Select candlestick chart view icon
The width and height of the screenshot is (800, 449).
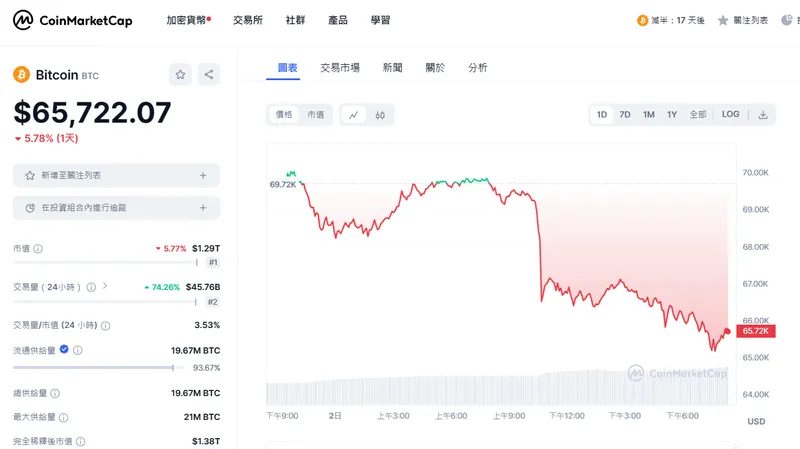pyautogui.click(x=380, y=115)
